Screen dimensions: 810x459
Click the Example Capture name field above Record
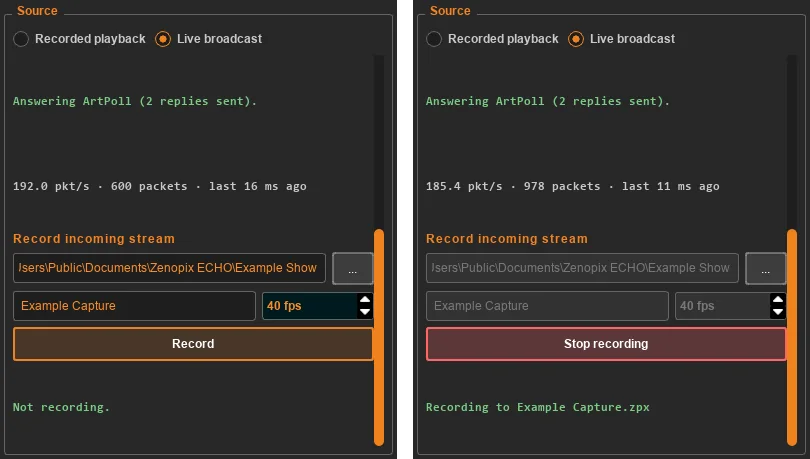tap(134, 306)
